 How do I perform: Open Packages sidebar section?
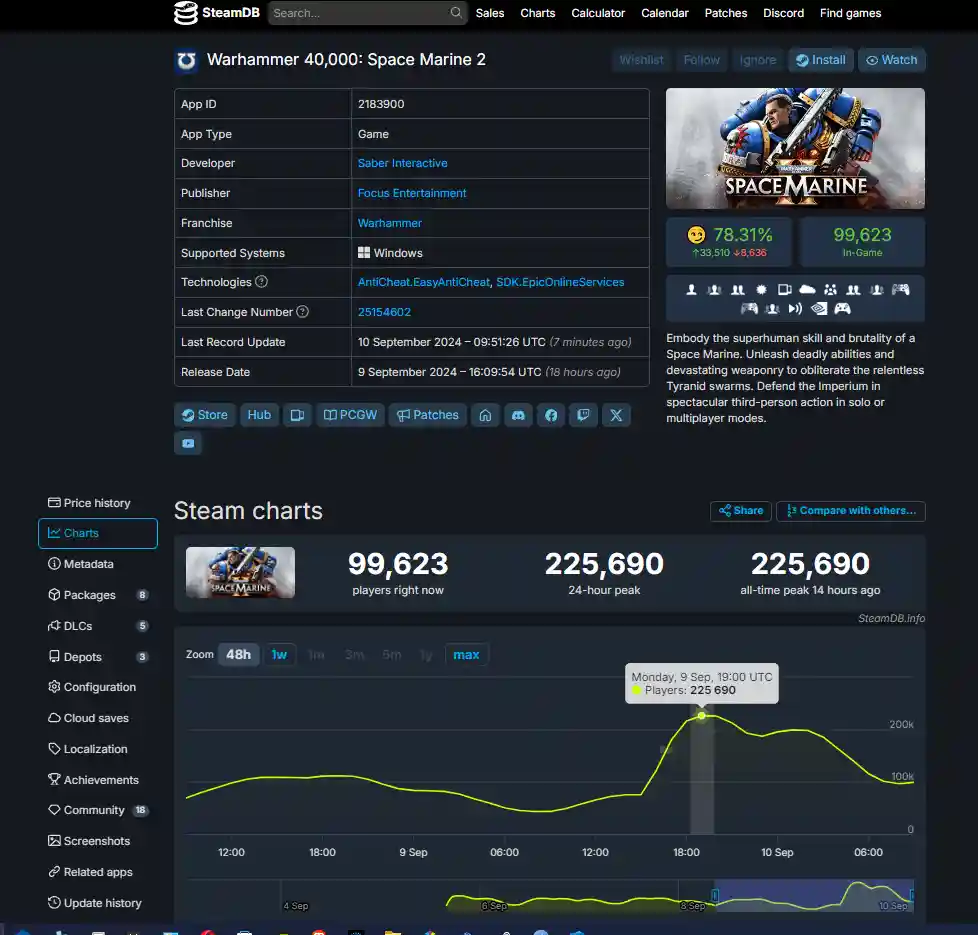tap(98, 595)
